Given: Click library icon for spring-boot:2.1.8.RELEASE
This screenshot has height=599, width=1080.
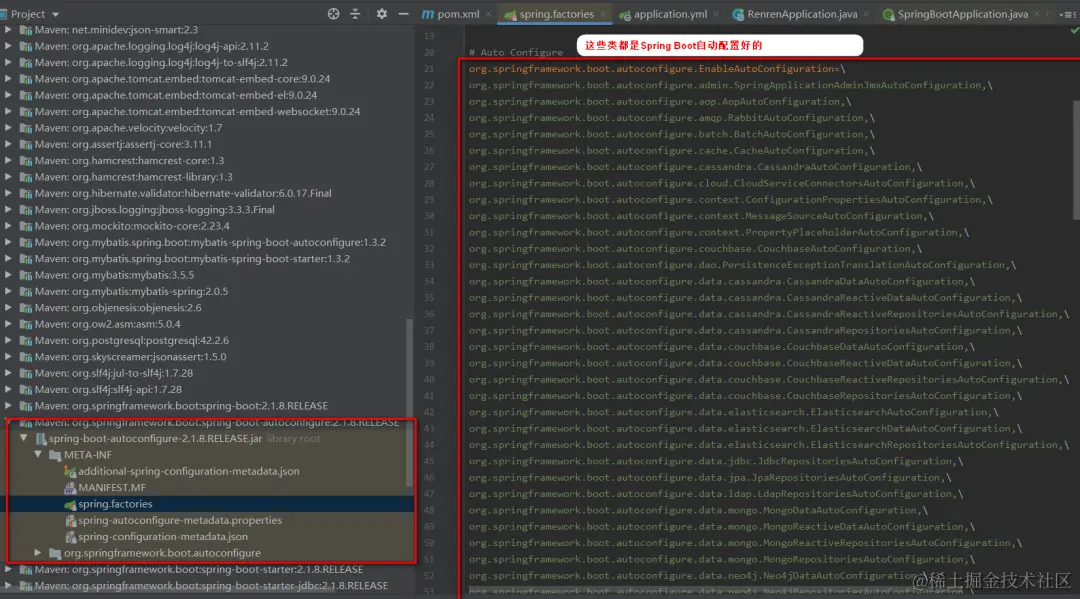Looking at the screenshot, I should click(26, 406).
